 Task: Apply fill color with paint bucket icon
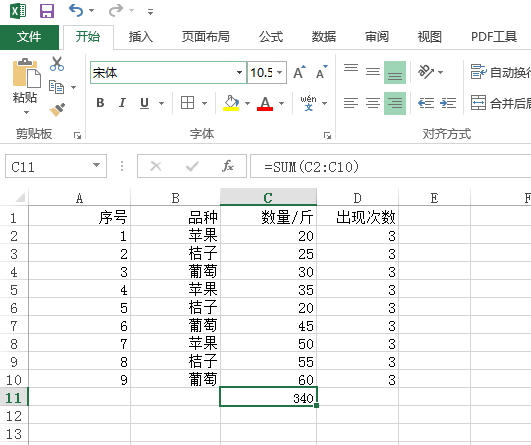(x=231, y=103)
